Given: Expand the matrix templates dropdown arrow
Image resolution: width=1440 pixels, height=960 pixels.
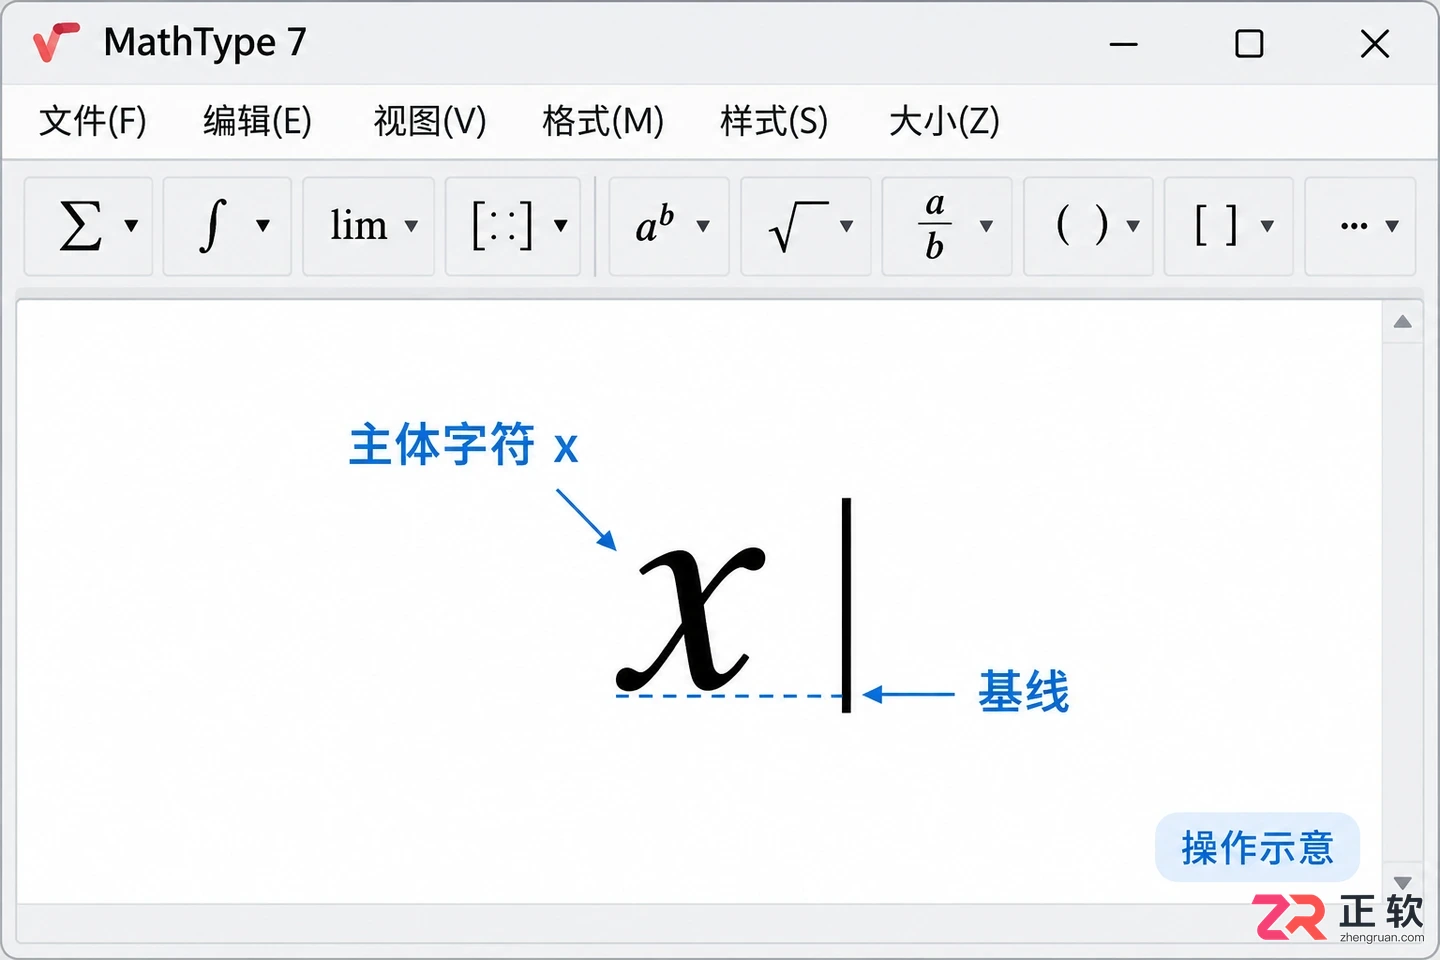Looking at the screenshot, I should click(561, 226).
